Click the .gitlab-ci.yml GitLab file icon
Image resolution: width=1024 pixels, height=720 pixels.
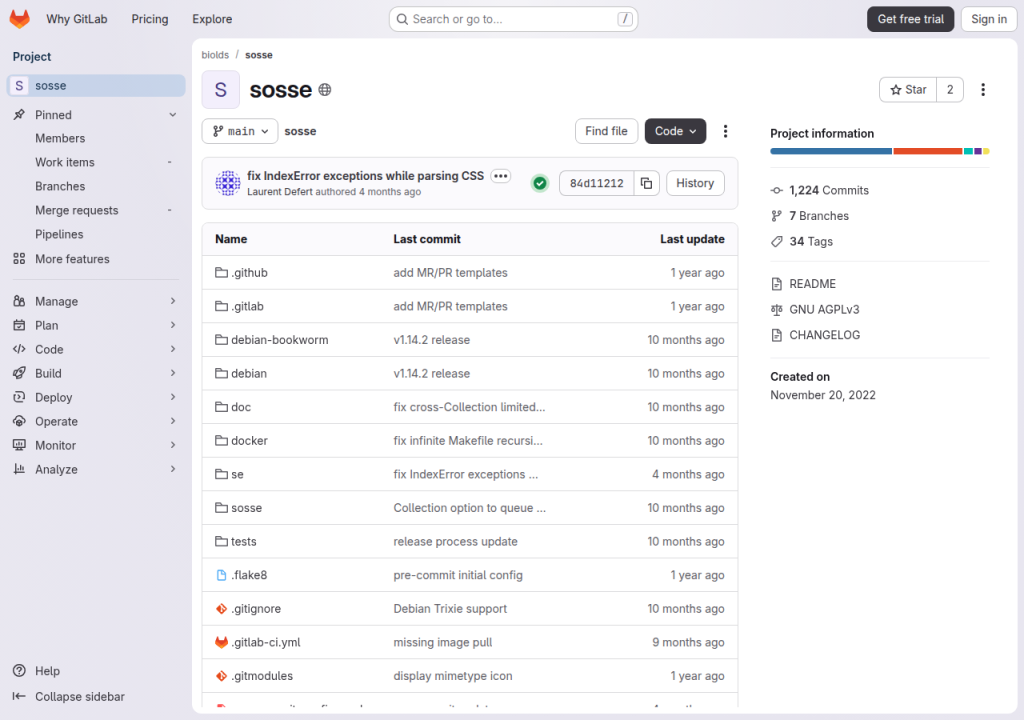pyautogui.click(x=221, y=642)
